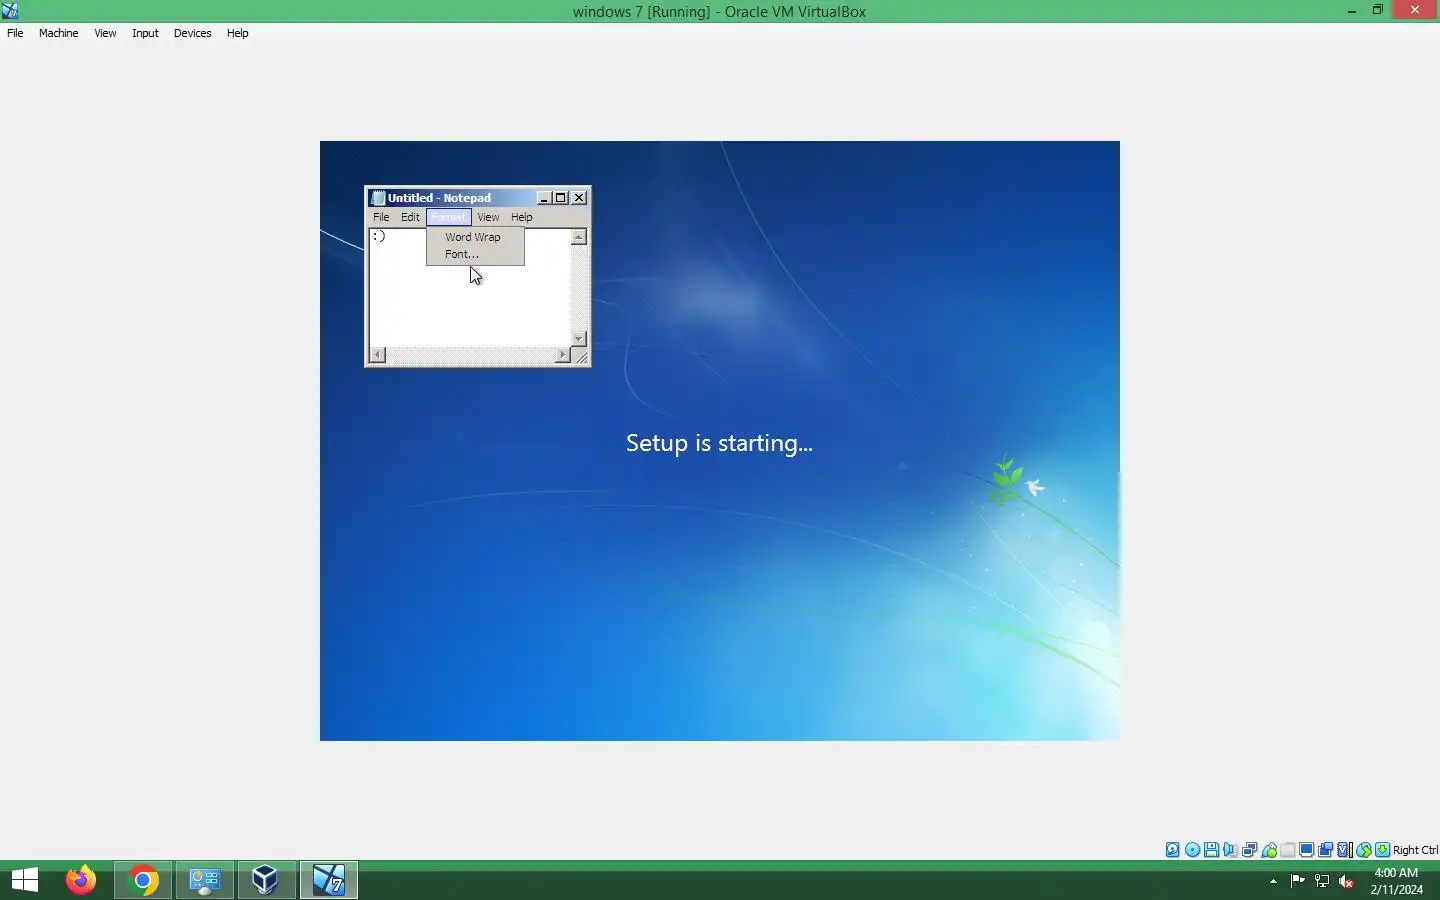
Task: Click the network tray icon
Action: coord(1322,881)
